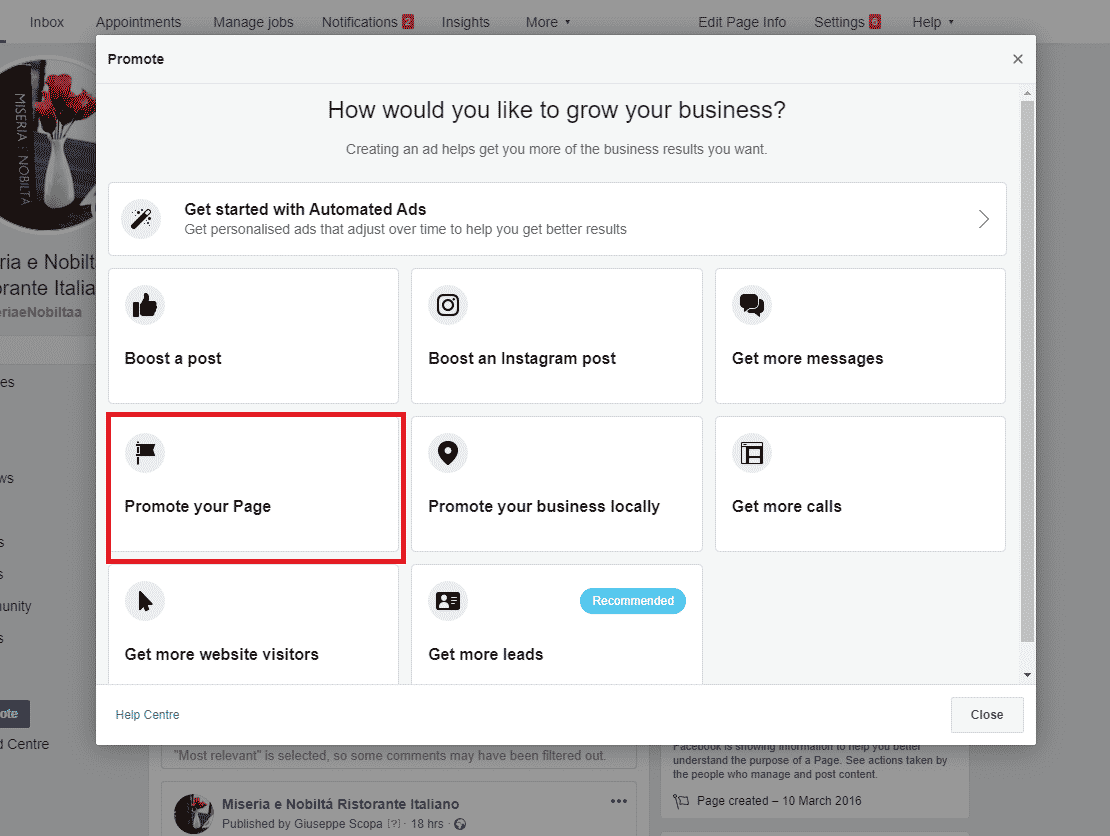This screenshot has width=1110, height=836.
Task: Switch to Manage jobs tab
Action: point(253,22)
